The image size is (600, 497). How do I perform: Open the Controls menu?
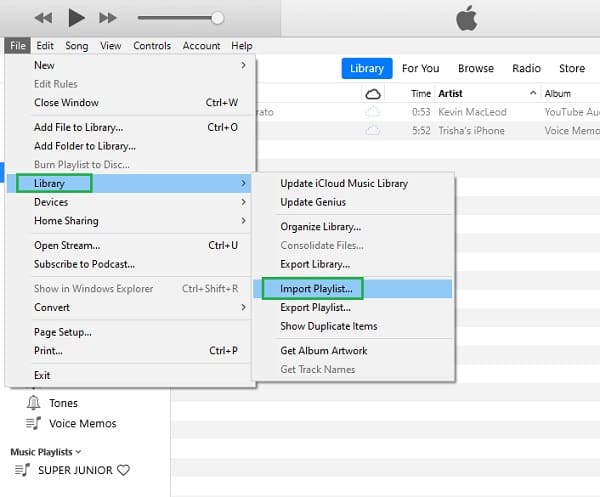pyautogui.click(x=152, y=46)
